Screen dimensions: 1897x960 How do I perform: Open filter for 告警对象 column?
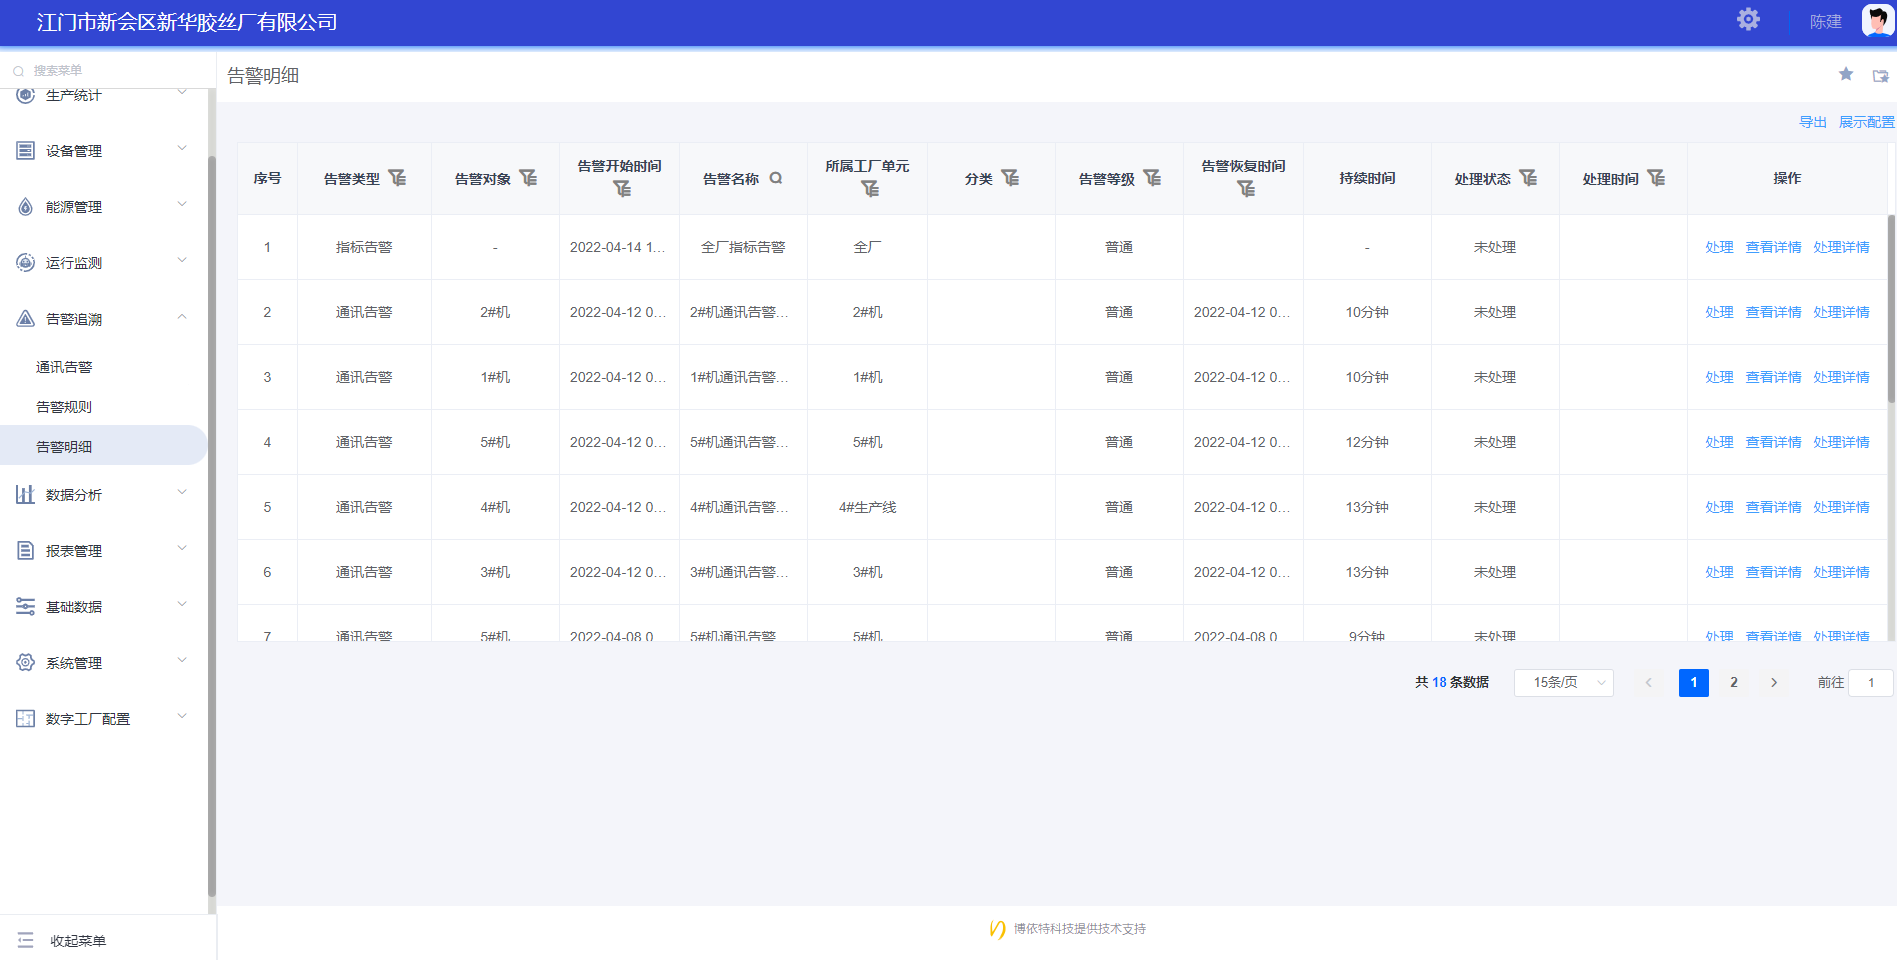click(x=528, y=178)
